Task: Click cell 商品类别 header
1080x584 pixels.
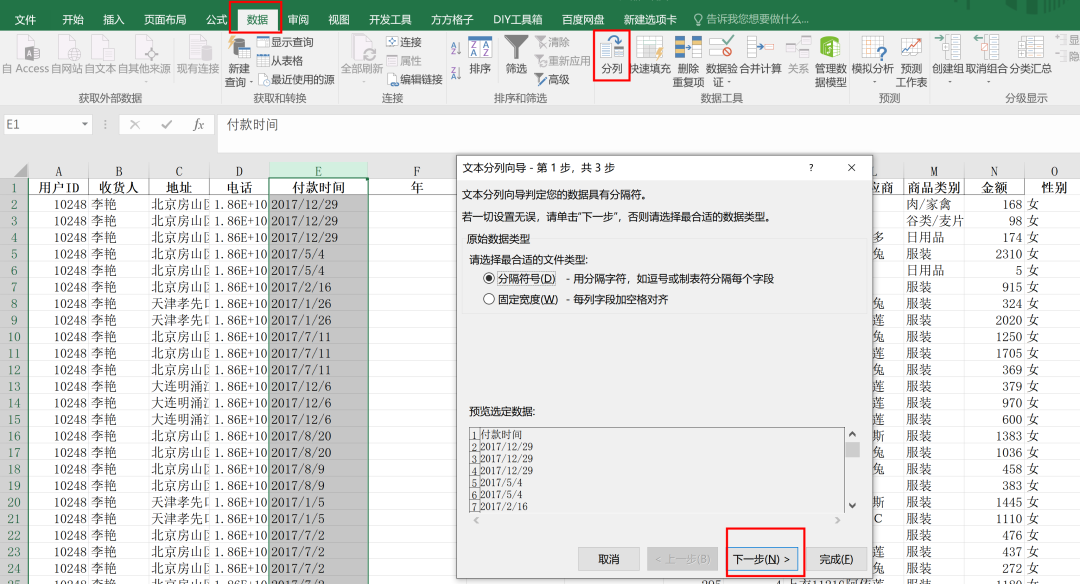Action: coord(933,187)
